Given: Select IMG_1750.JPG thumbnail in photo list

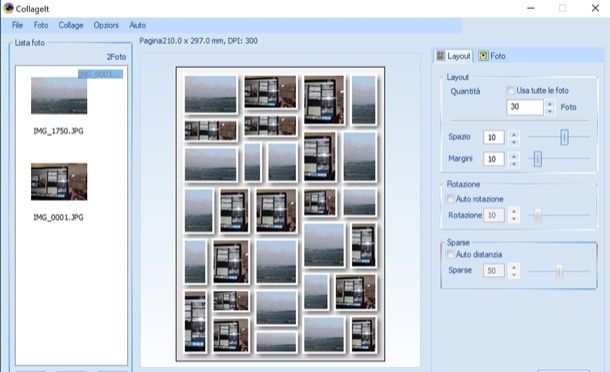Looking at the screenshot, I should click(x=59, y=96).
